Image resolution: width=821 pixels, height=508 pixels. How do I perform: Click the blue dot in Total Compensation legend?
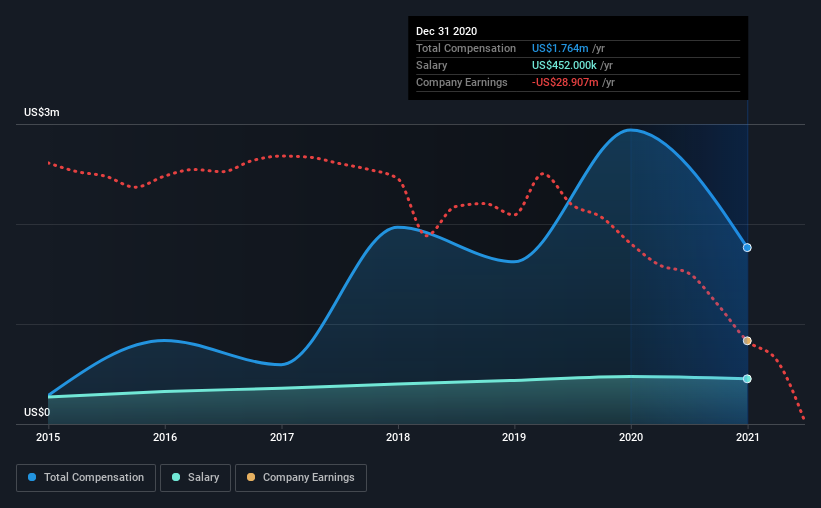32,477
